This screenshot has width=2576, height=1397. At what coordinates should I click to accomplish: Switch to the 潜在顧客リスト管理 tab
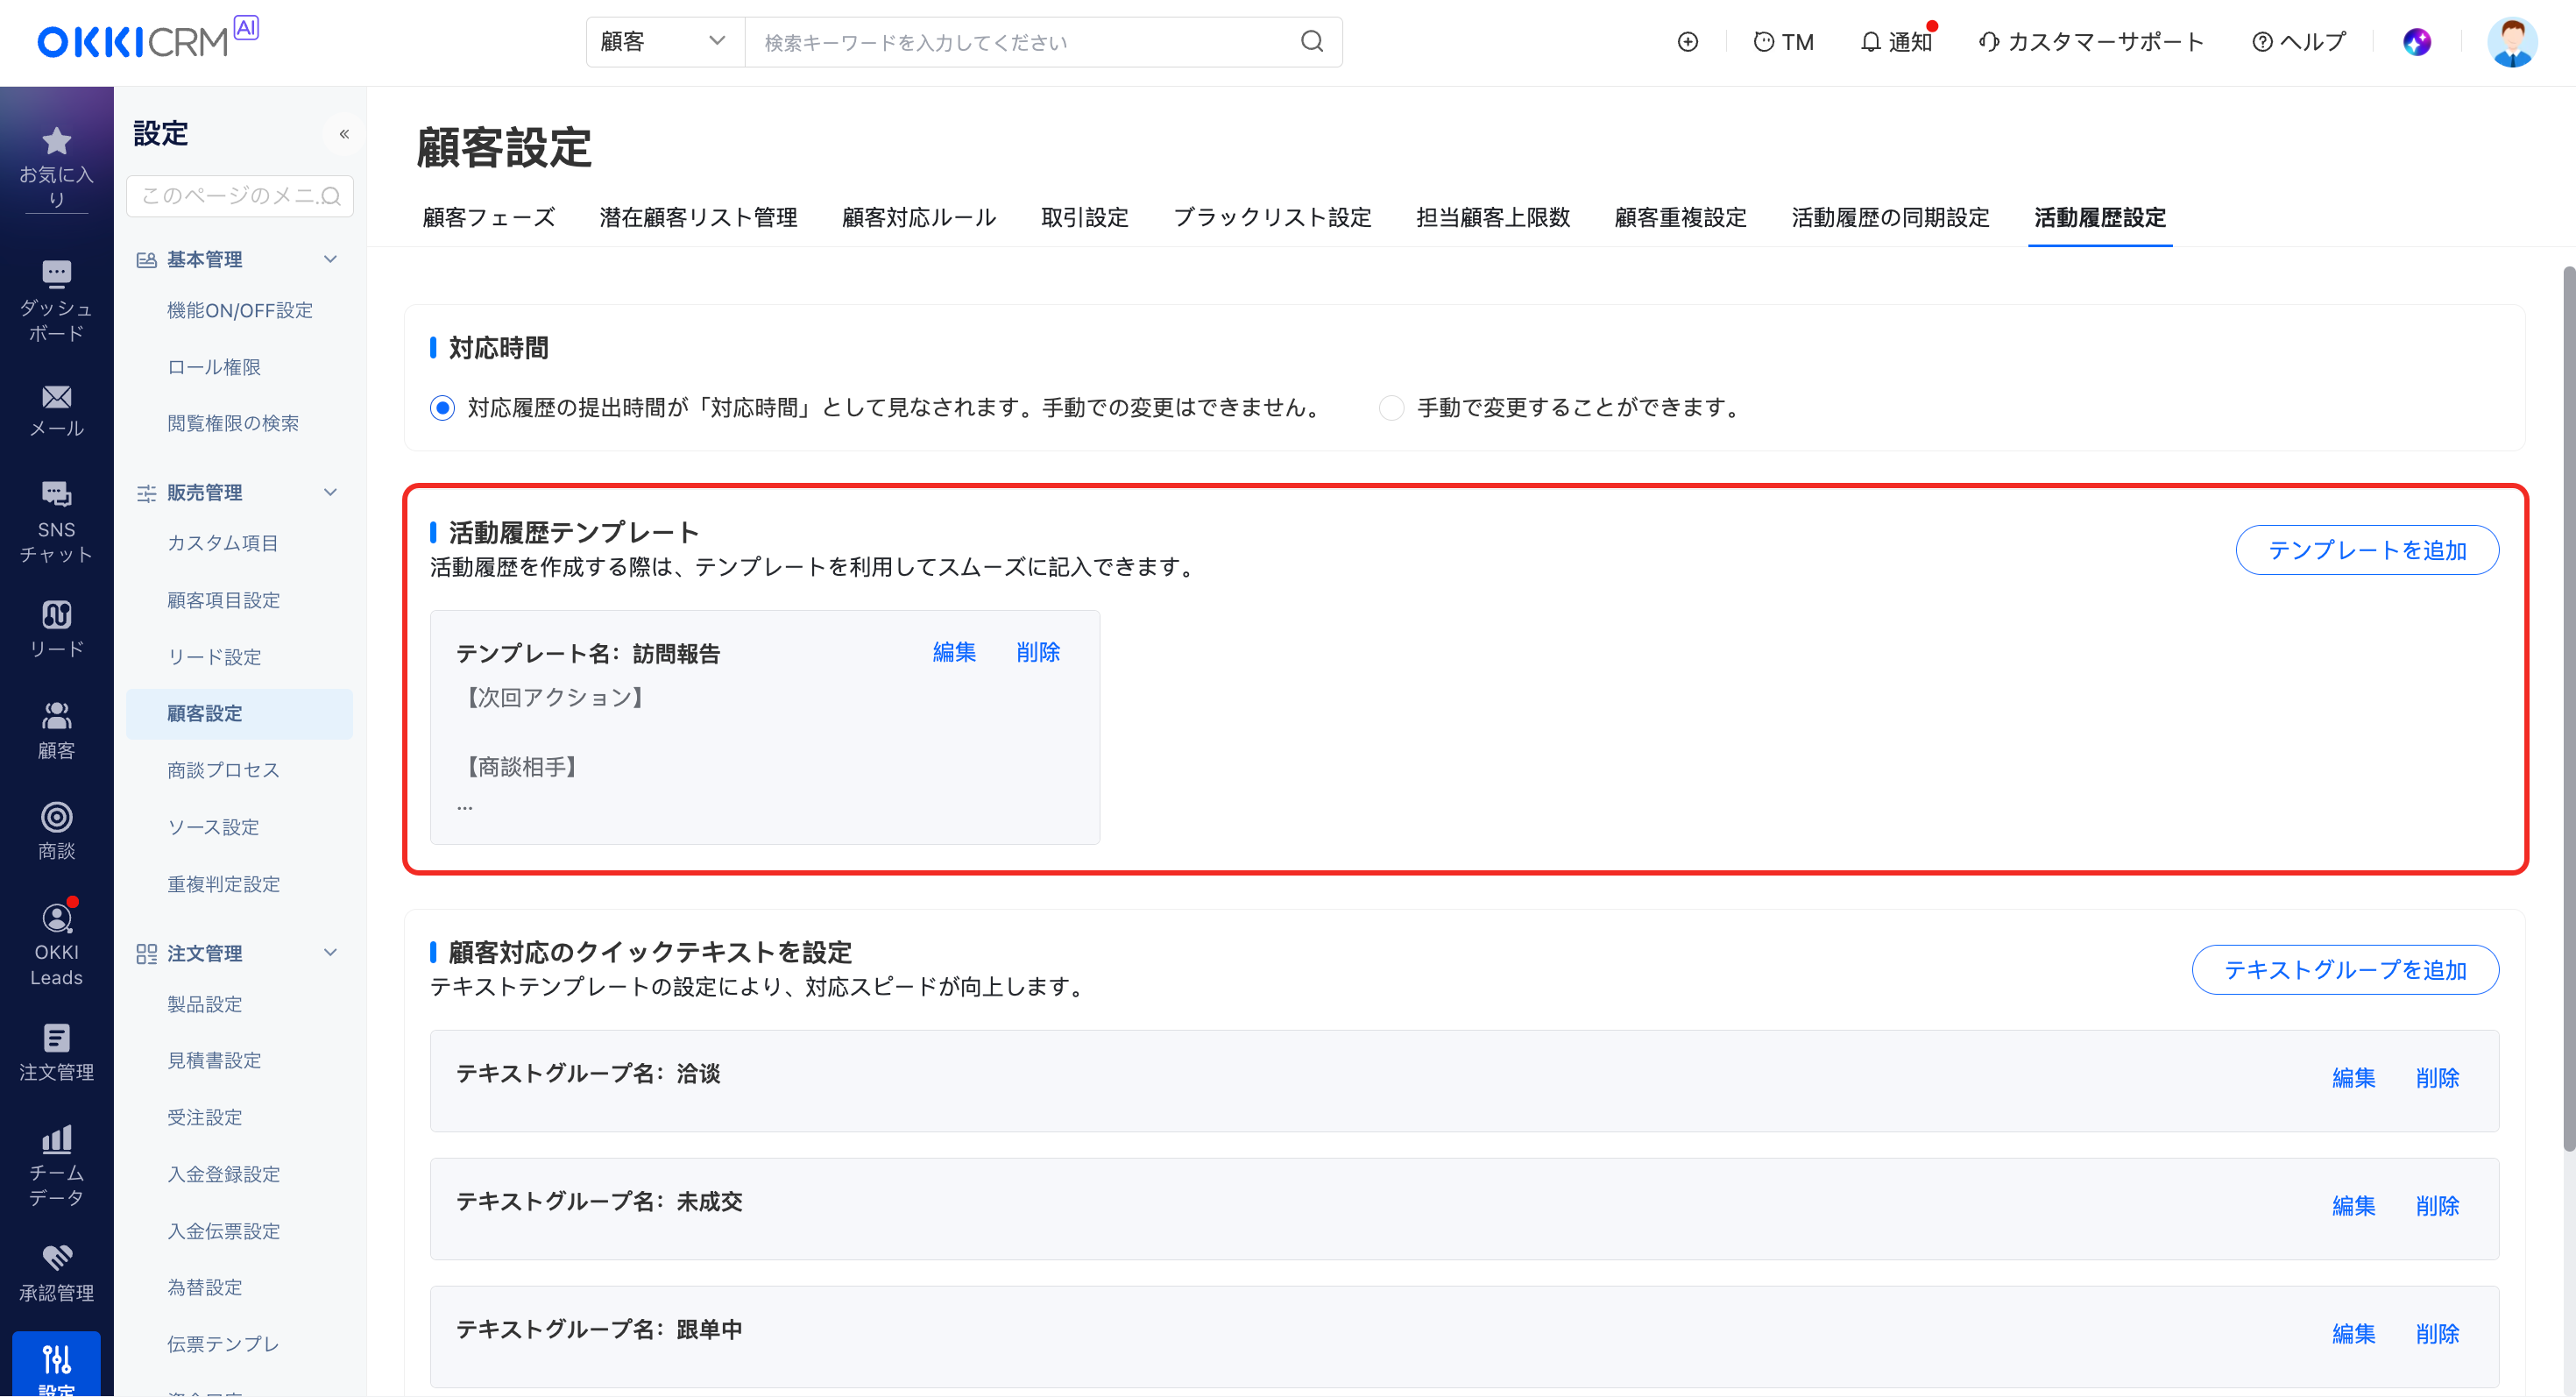click(x=698, y=217)
